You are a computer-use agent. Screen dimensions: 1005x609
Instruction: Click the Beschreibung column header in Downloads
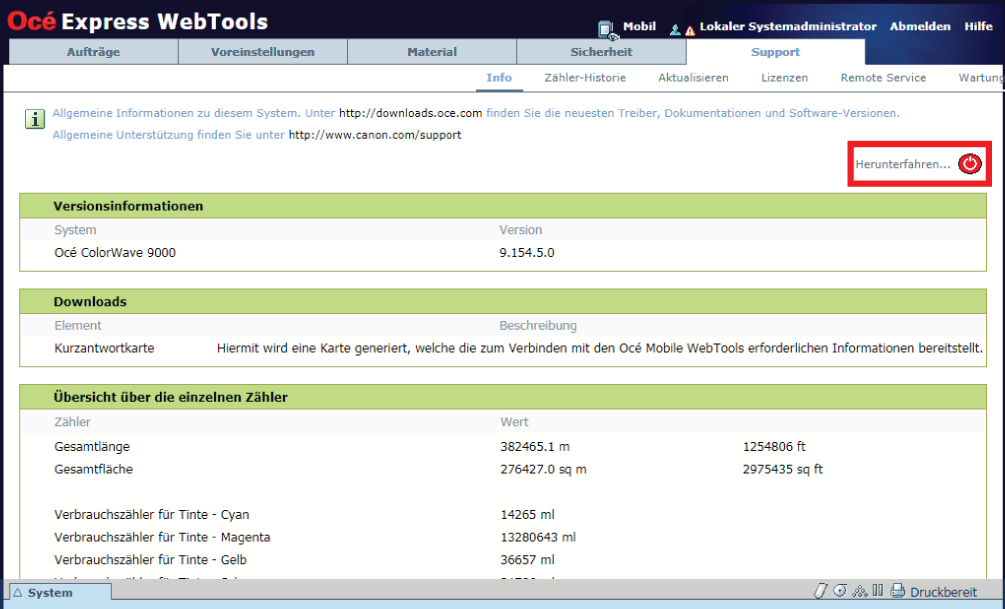(x=538, y=326)
